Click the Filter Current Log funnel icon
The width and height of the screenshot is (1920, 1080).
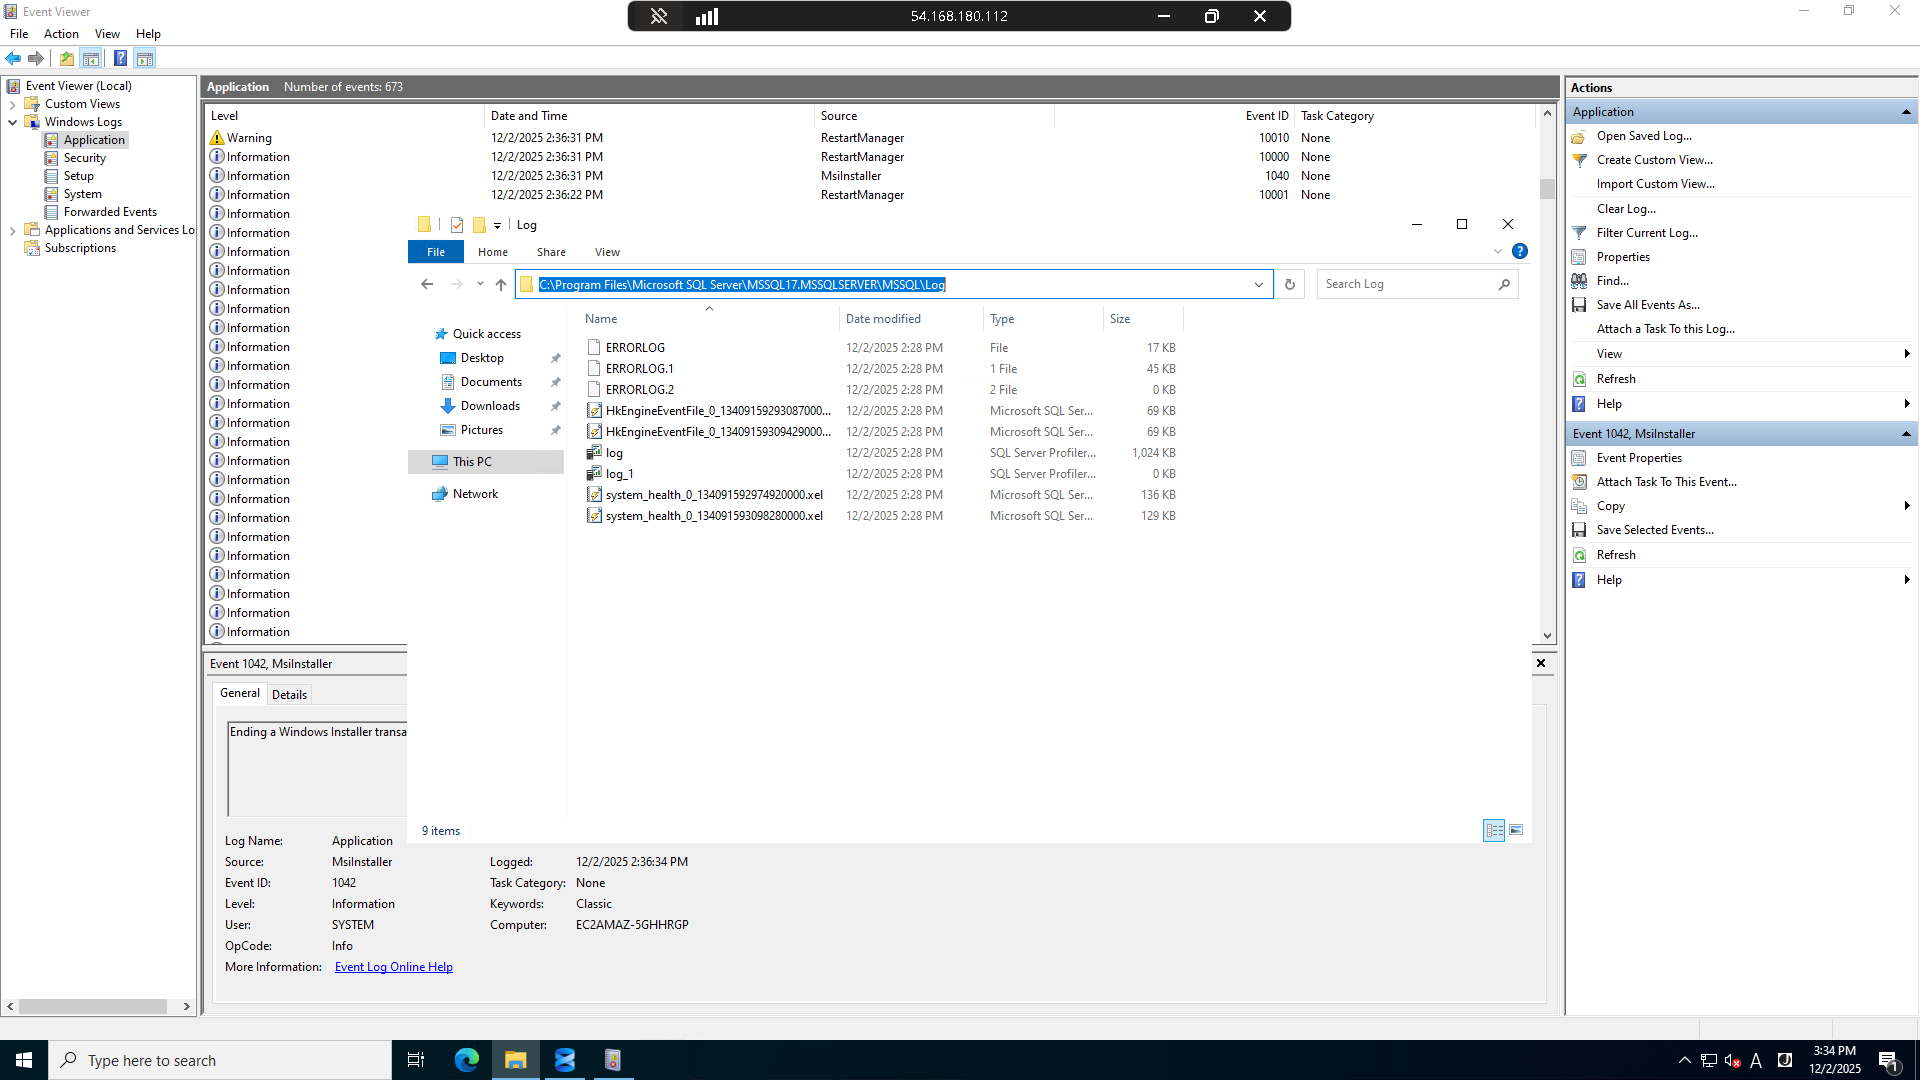pos(1579,233)
